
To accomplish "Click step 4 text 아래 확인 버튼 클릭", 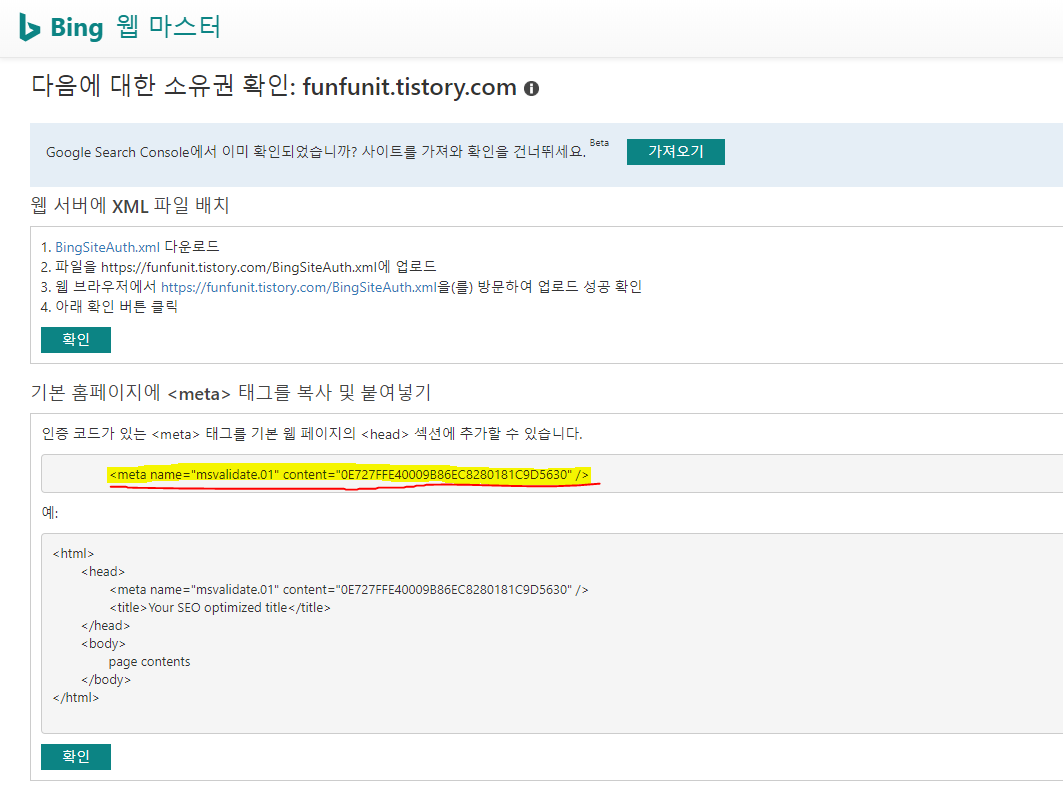I will pos(109,306).
